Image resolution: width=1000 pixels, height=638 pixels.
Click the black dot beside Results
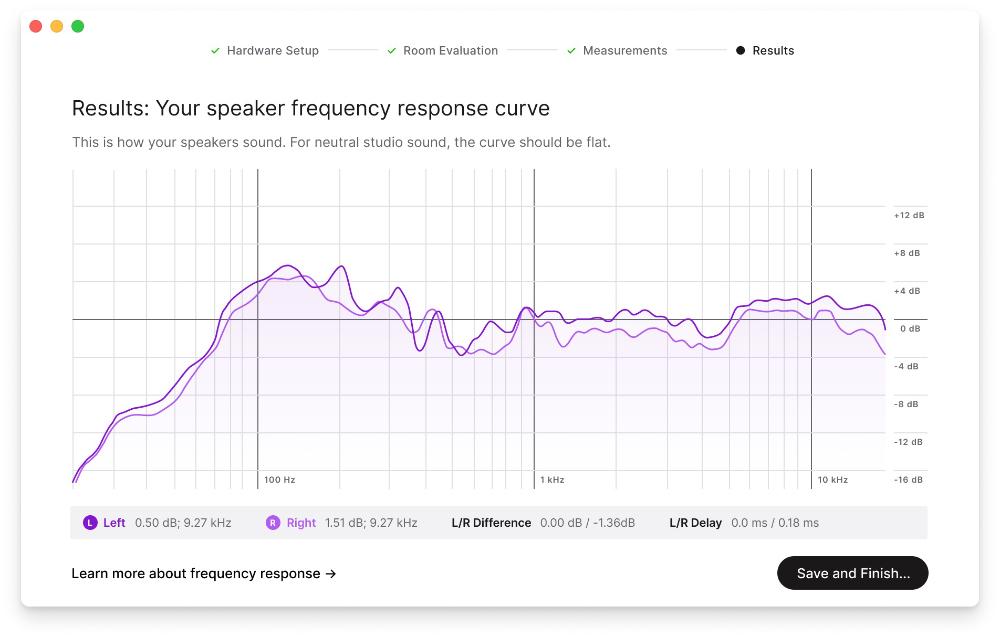(740, 51)
